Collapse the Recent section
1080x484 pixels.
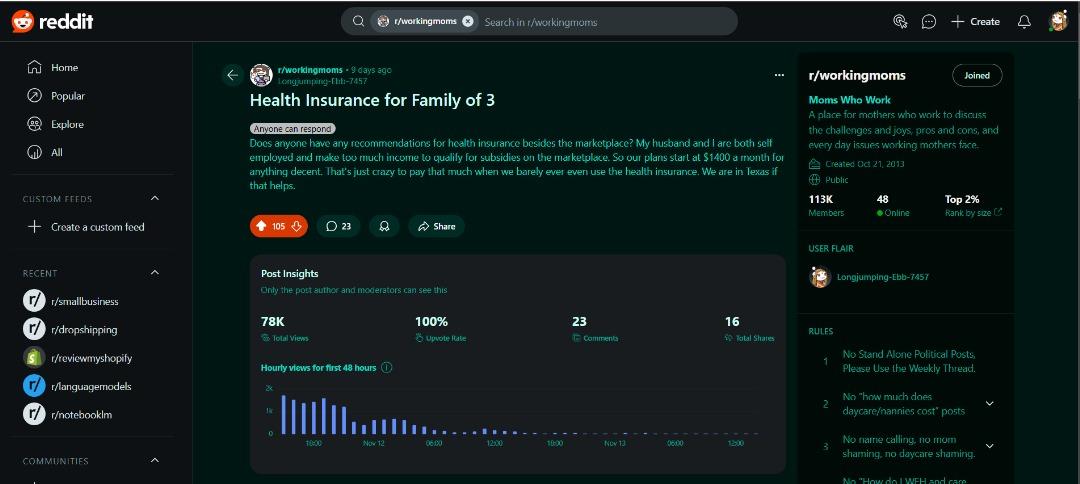click(155, 273)
